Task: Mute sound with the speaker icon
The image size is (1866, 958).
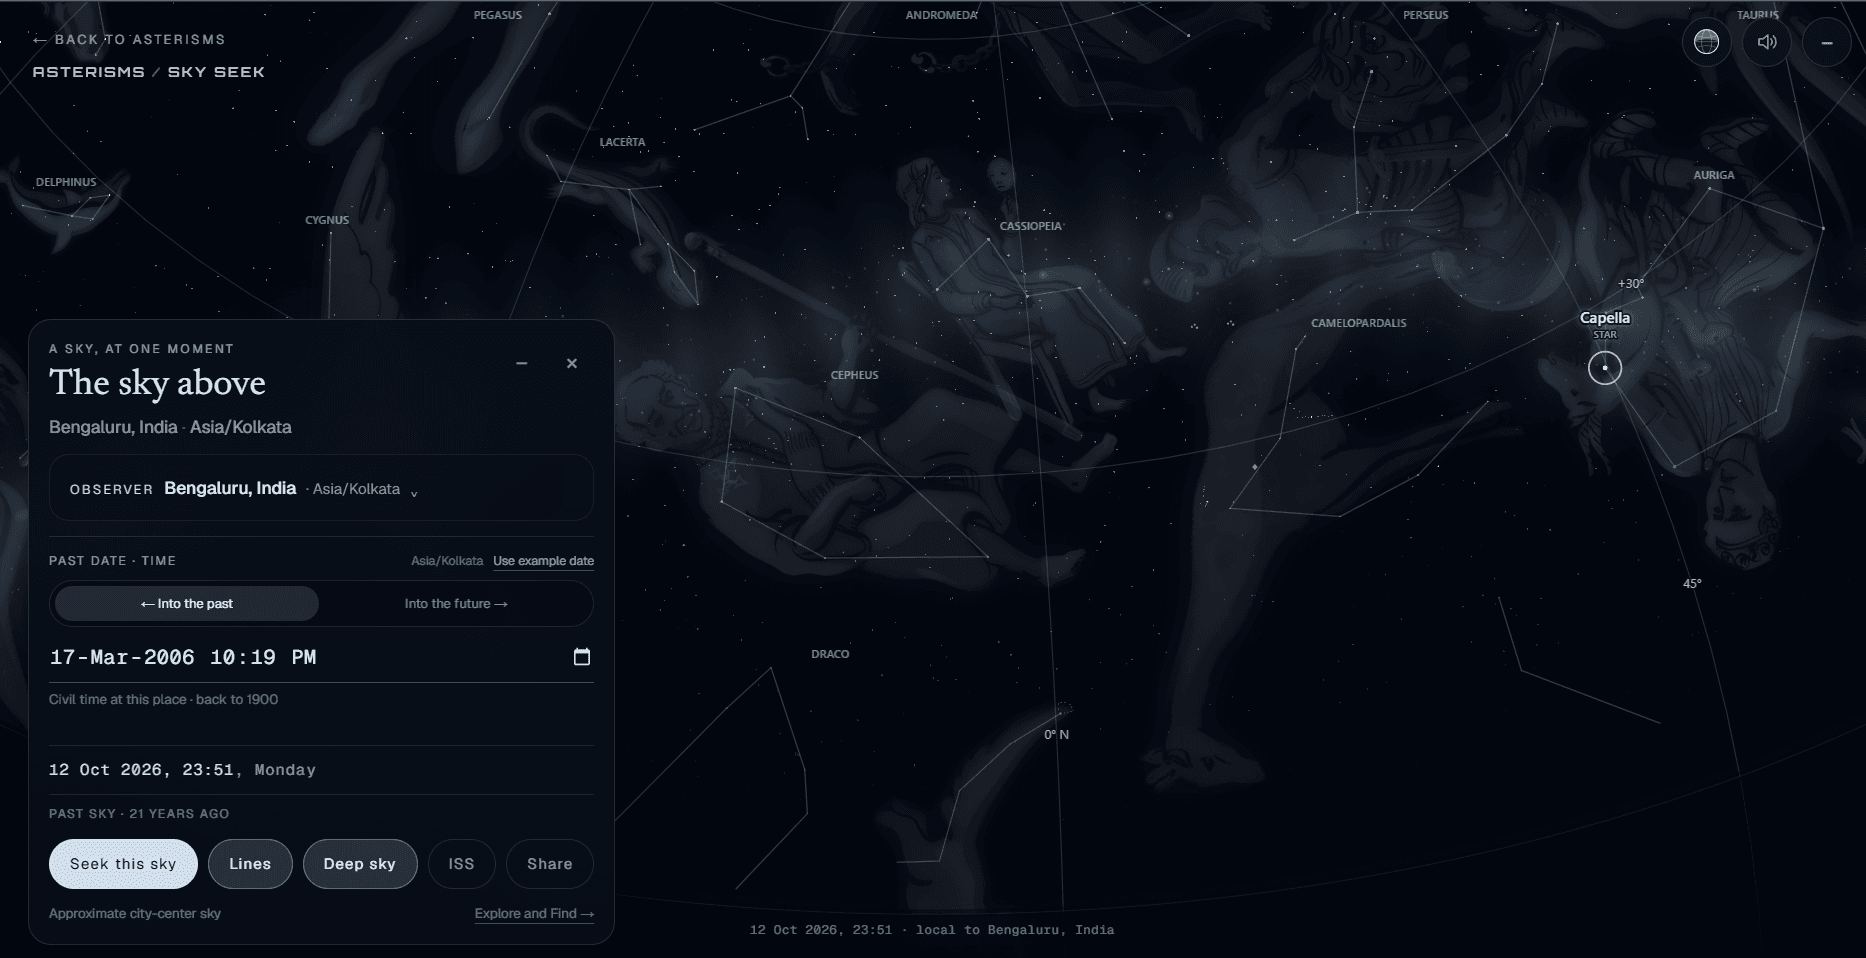Action: coord(1767,42)
